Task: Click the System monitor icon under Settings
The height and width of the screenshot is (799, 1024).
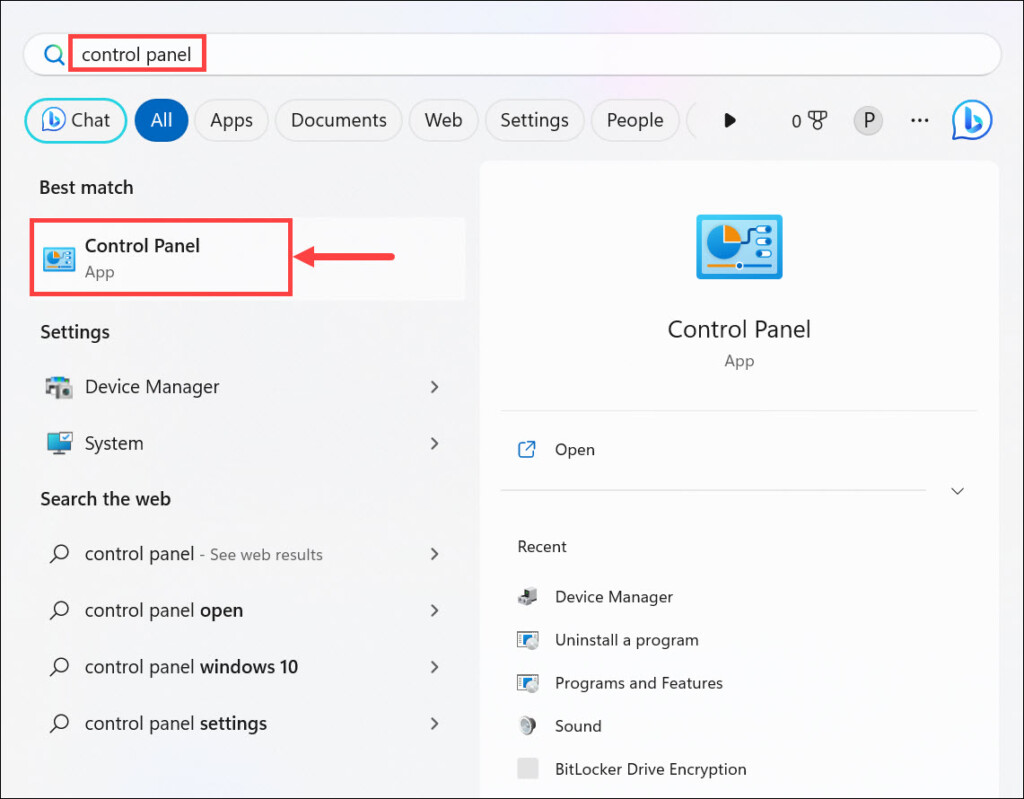Action: point(59,443)
